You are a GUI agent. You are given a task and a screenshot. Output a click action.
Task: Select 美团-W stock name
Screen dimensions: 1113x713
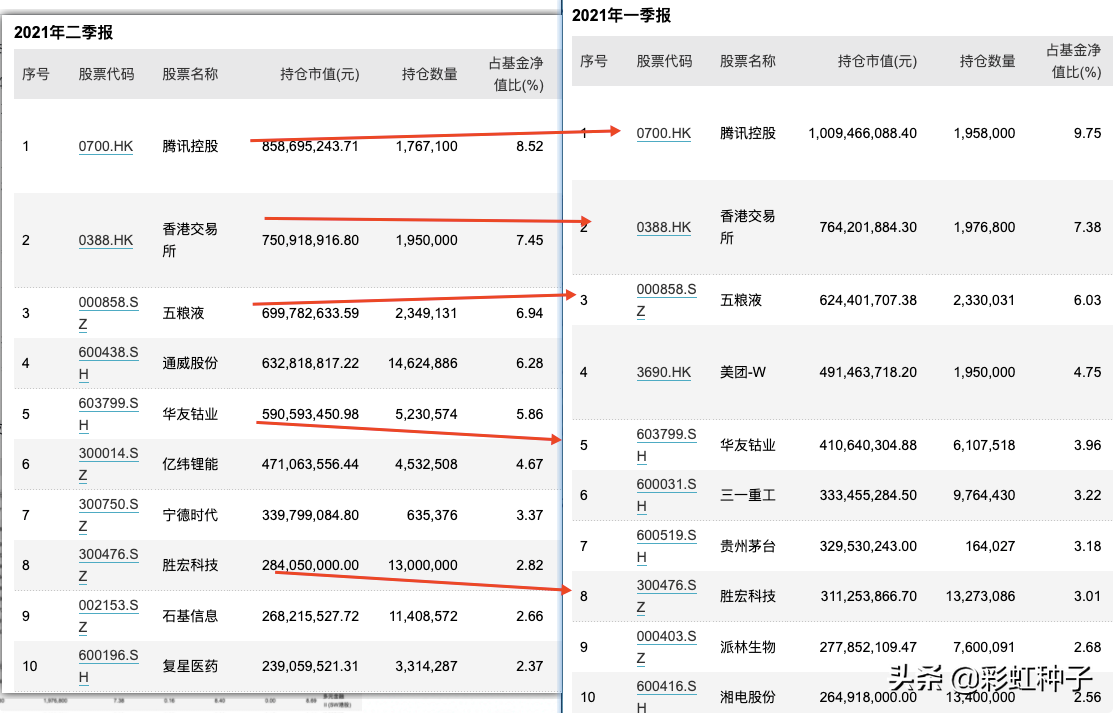742,372
